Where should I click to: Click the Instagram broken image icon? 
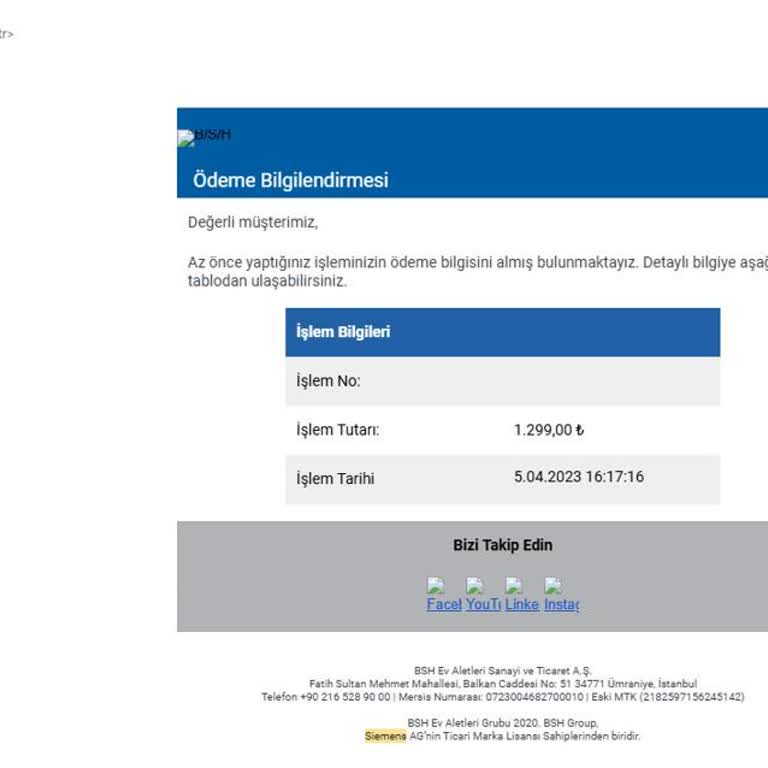tap(553, 586)
